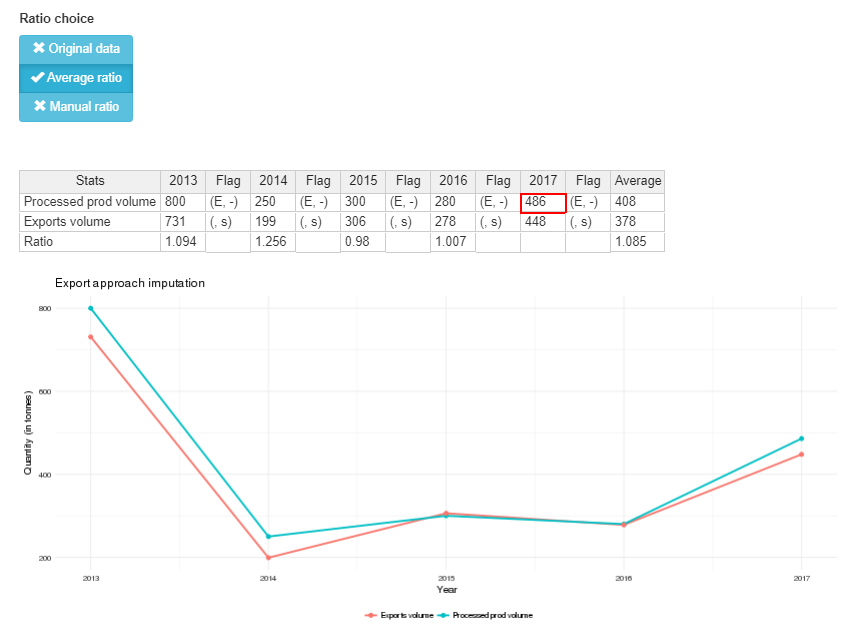Click the Stats header cell
Screen dimensions: 858x631
coord(90,181)
